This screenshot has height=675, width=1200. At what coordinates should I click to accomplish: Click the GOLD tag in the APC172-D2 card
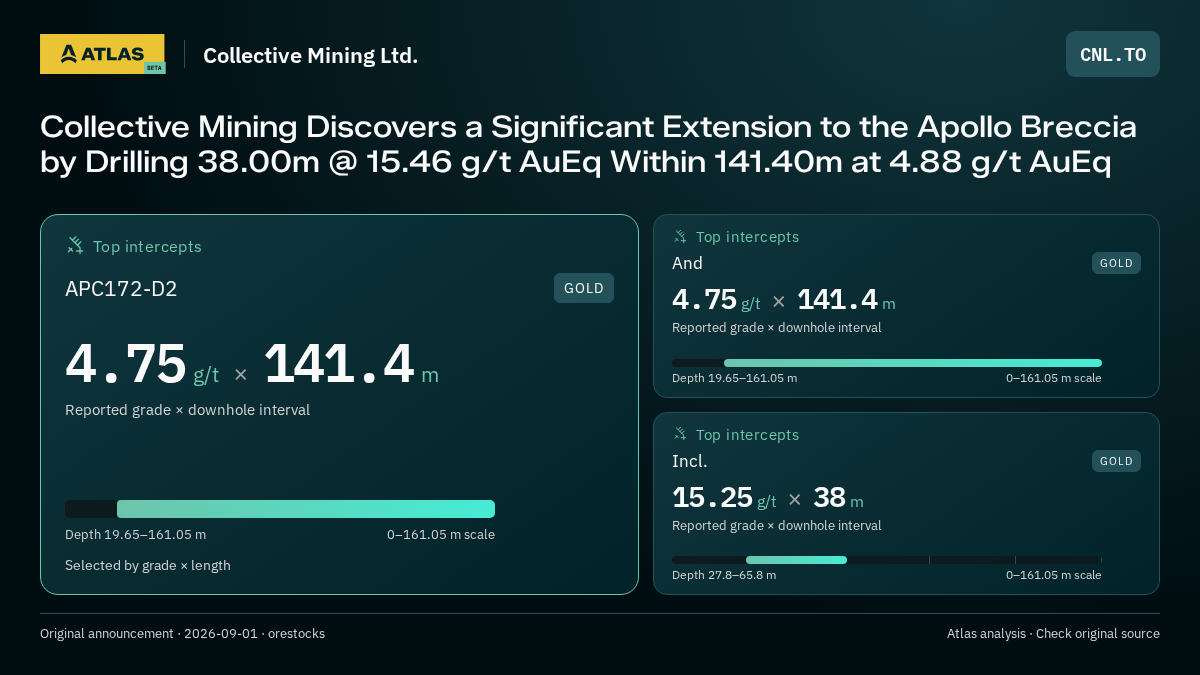tap(584, 288)
